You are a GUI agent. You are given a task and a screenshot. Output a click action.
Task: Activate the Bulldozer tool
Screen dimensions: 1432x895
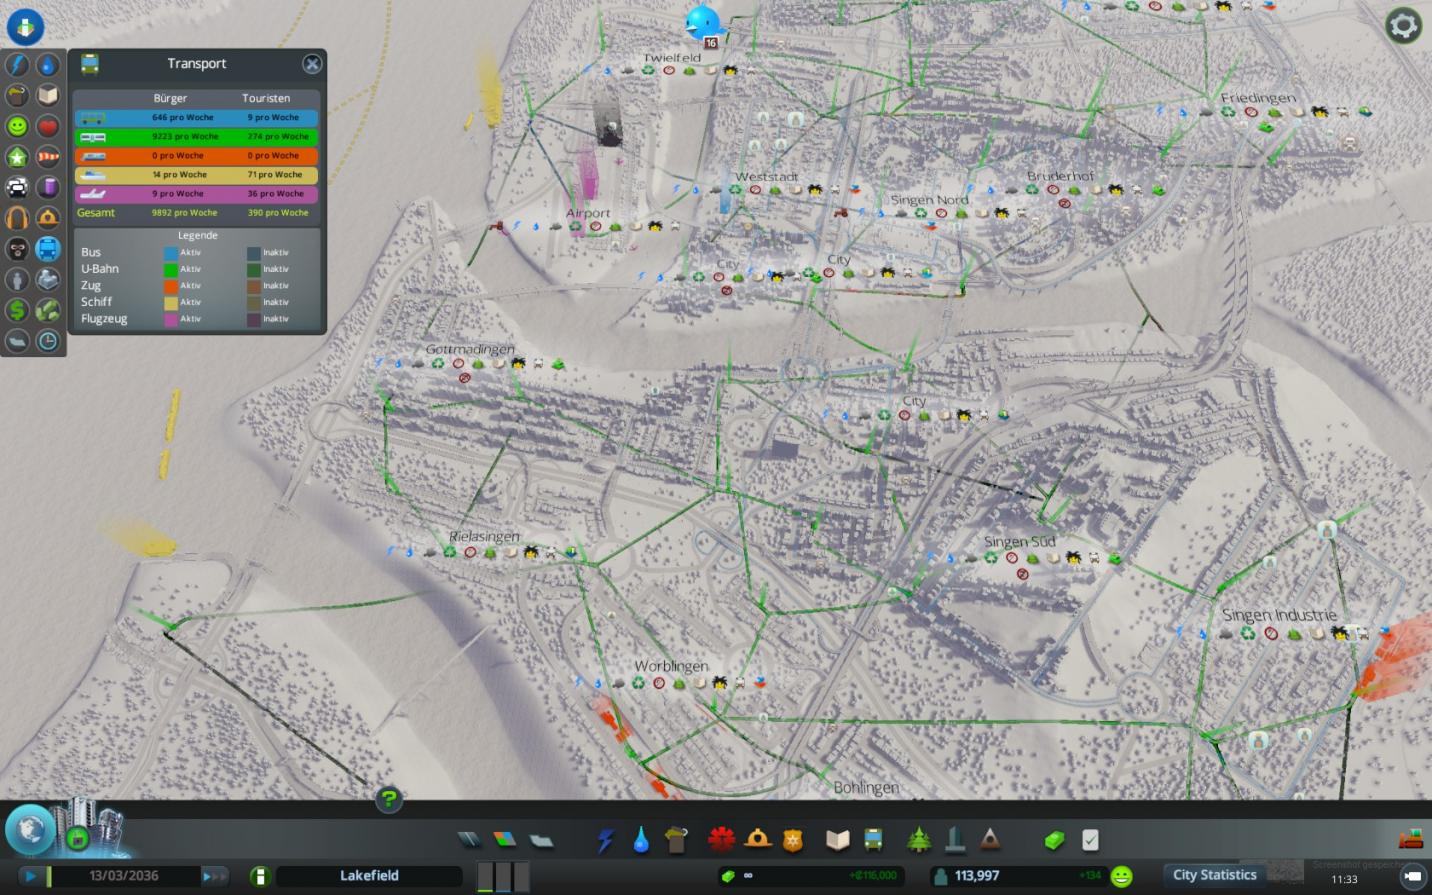pos(1410,839)
